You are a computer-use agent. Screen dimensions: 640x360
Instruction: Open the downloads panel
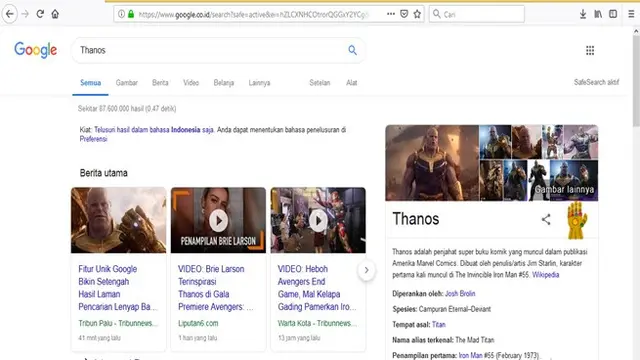click(x=583, y=14)
